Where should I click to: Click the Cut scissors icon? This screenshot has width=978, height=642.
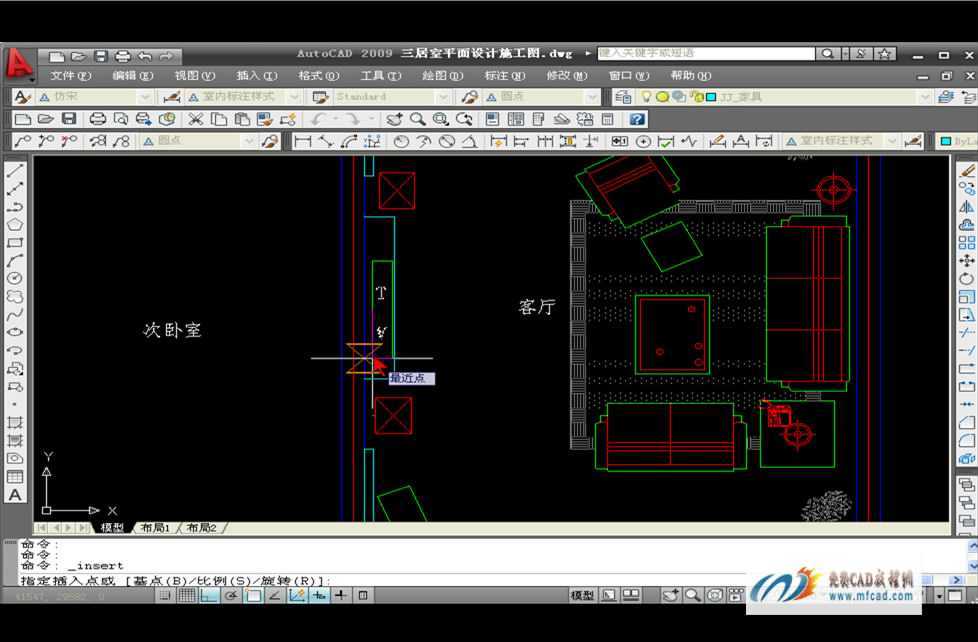pos(196,119)
